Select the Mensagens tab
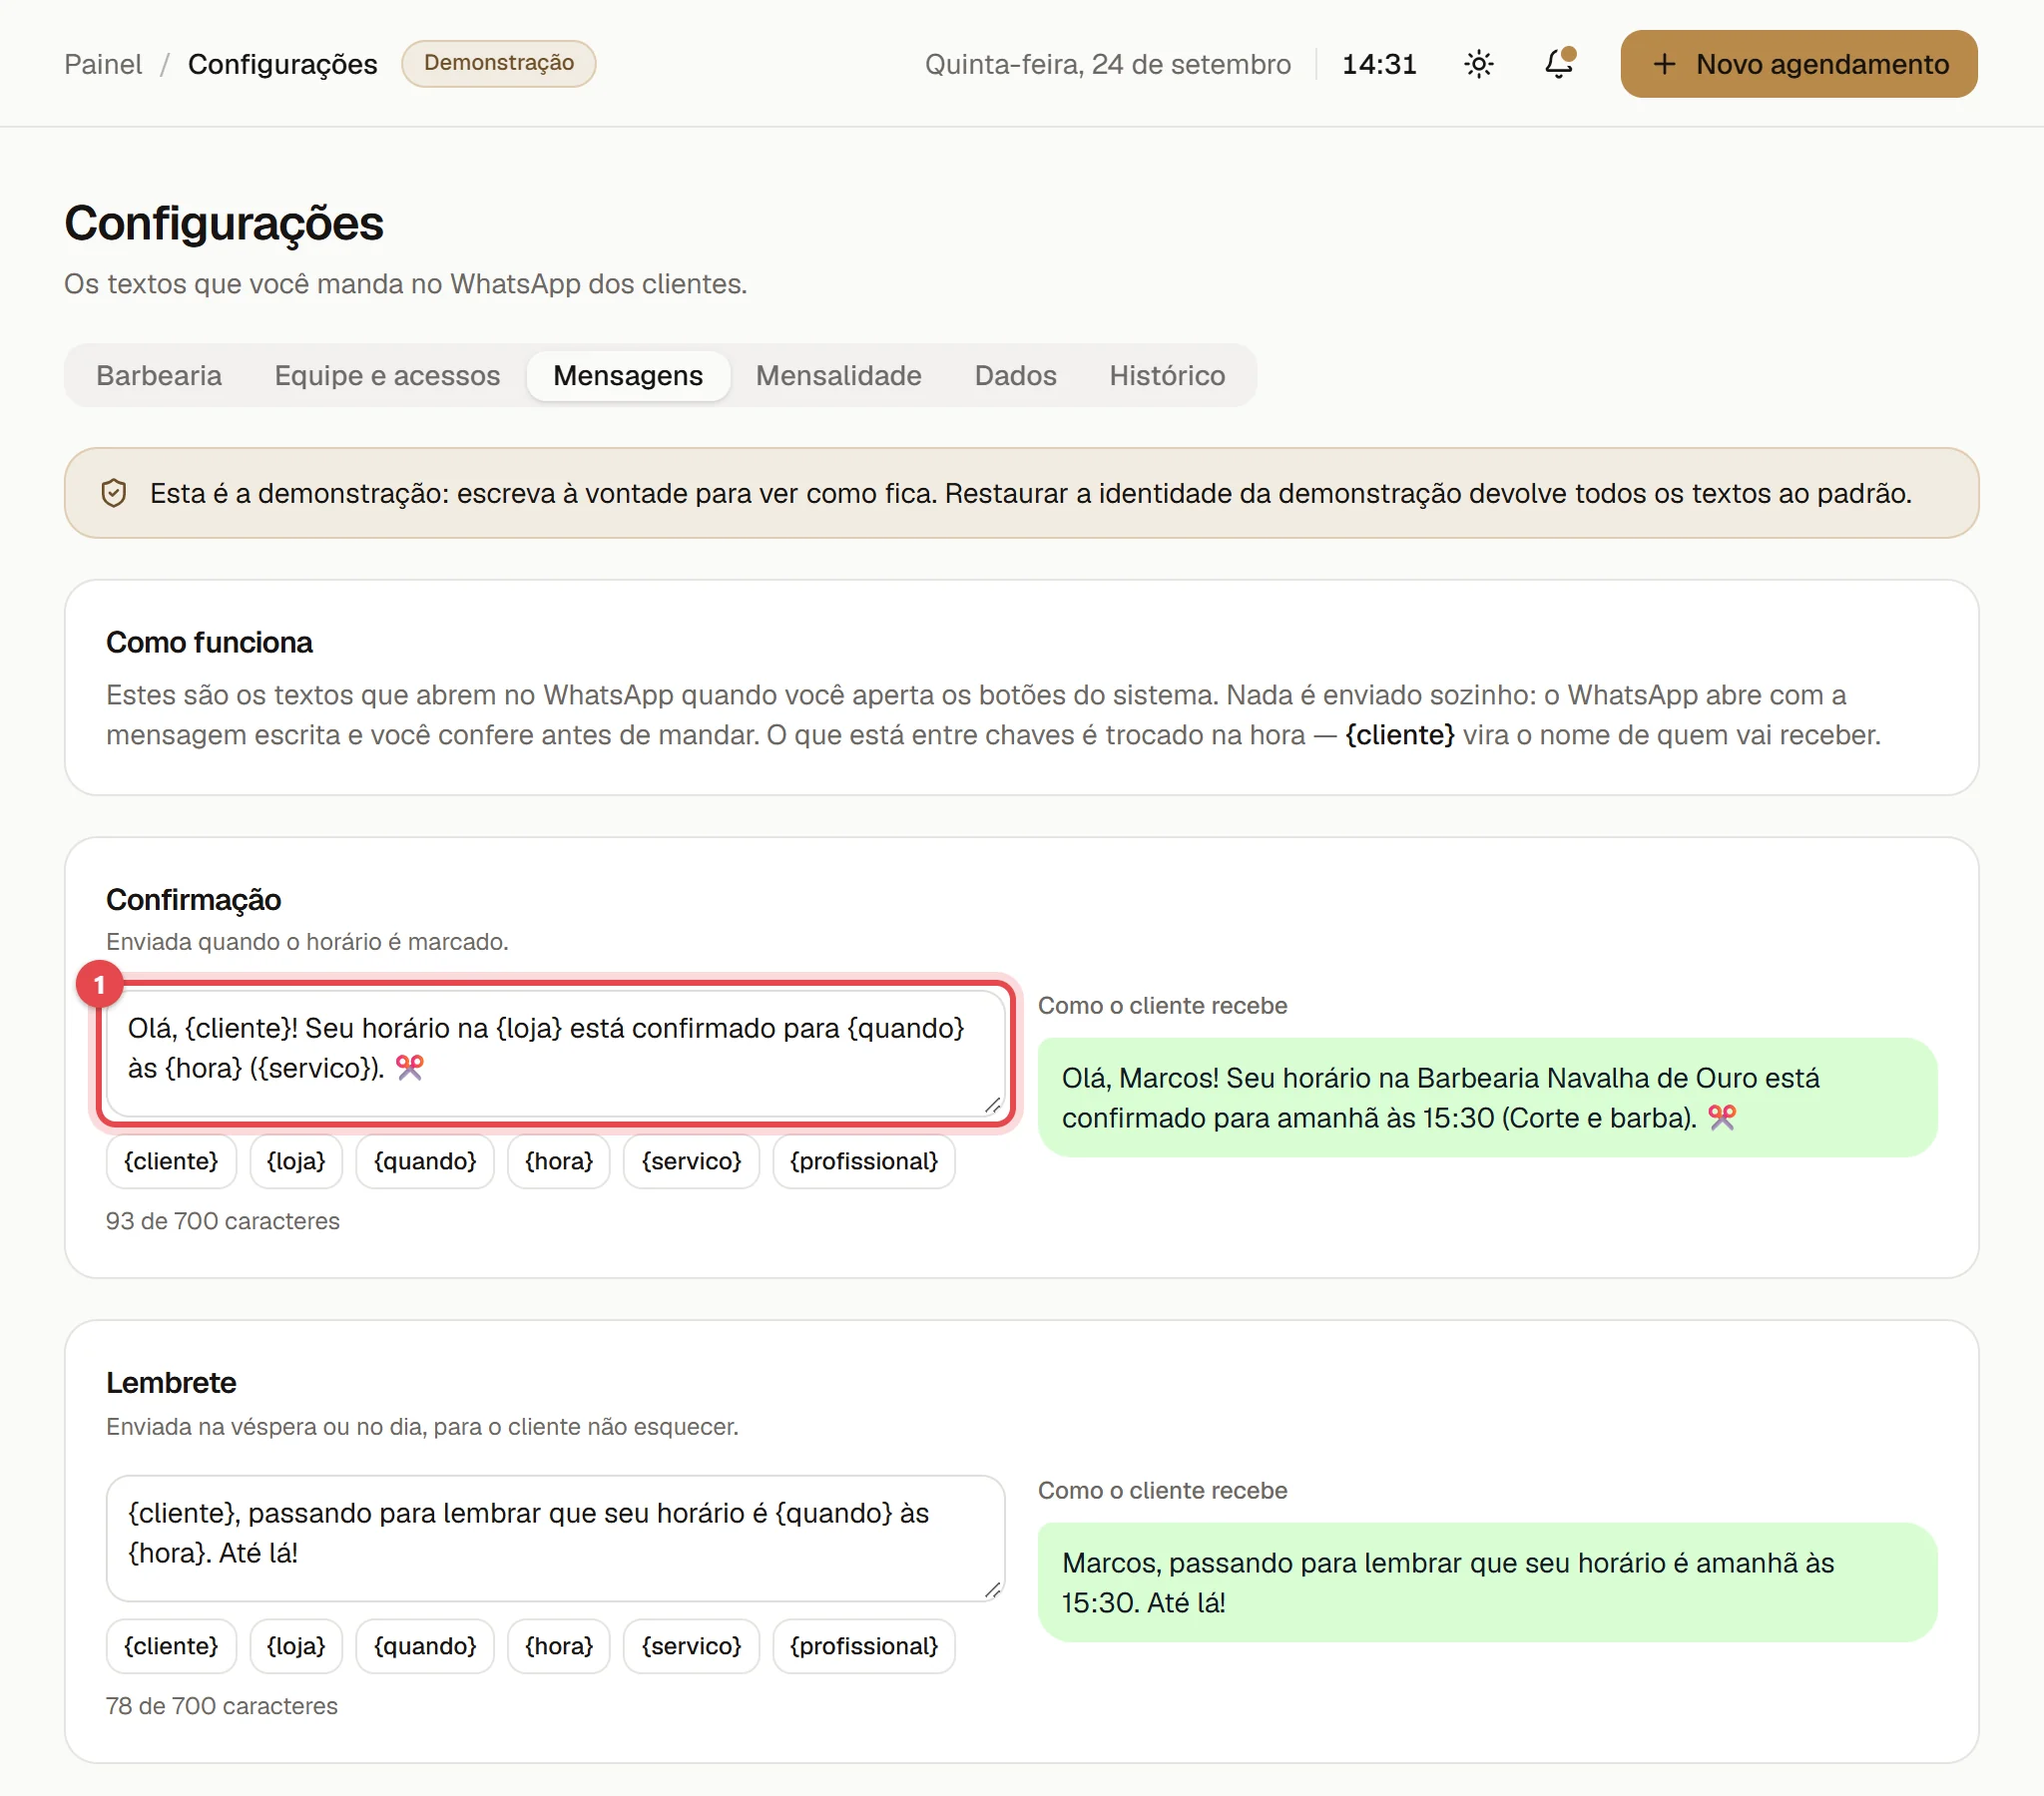The height and width of the screenshot is (1796, 2044). click(628, 376)
